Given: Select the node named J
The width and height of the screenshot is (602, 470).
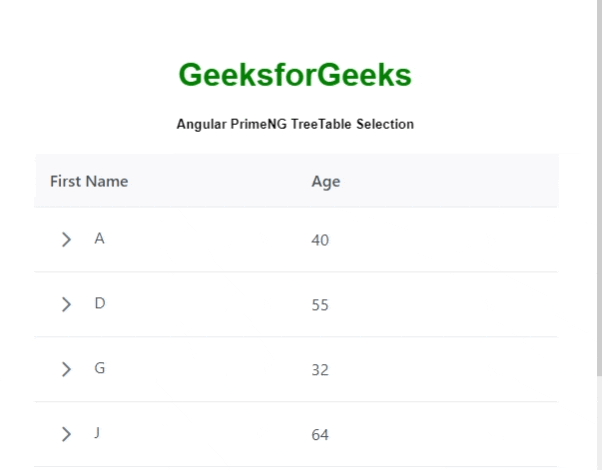Looking at the screenshot, I should (97, 434).
